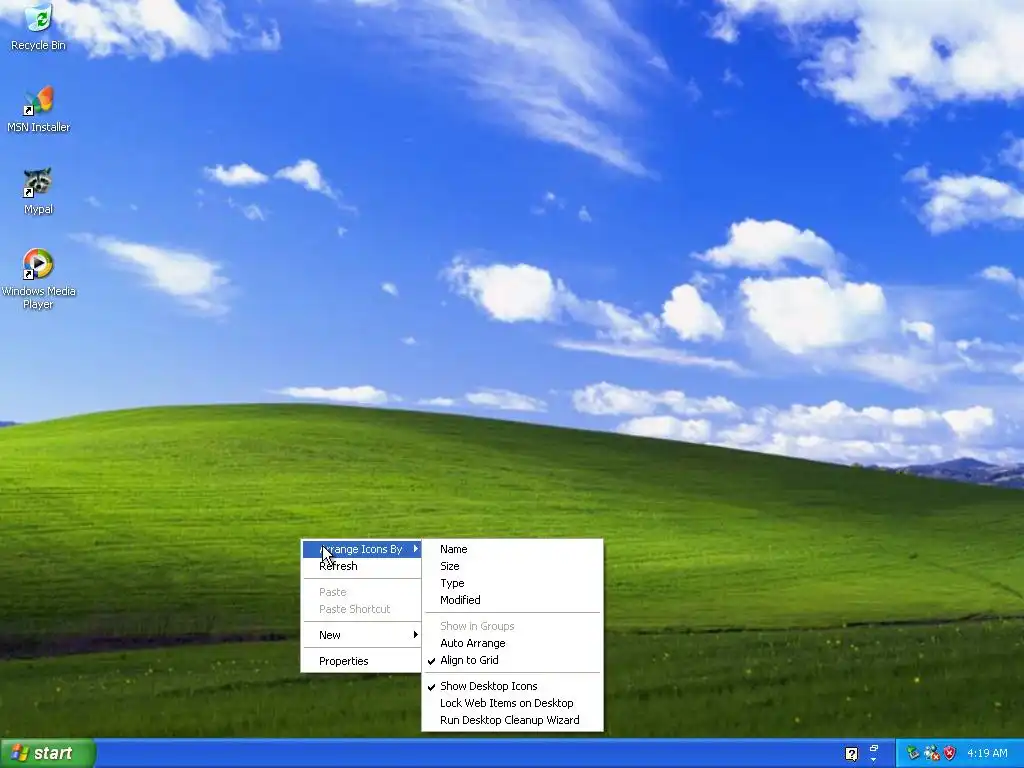Click the 4:19 AM taskbar clock
This screenshot has height=768, width=1024.
click(x=987, y=753)
